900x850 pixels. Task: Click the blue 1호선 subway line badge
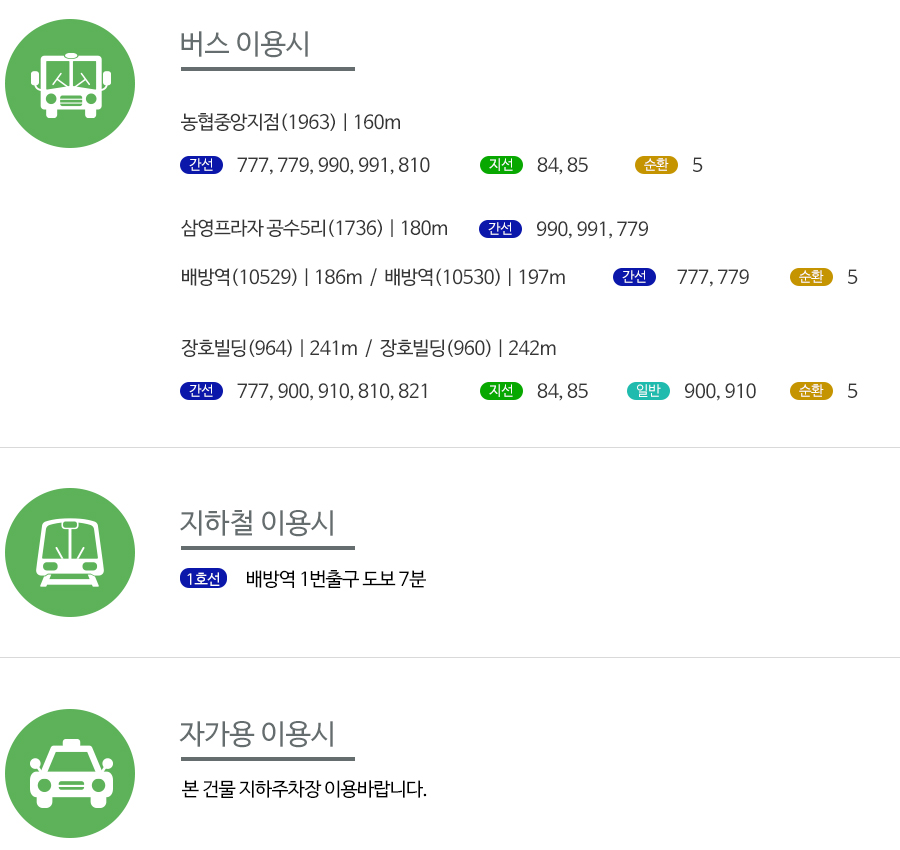204,578
